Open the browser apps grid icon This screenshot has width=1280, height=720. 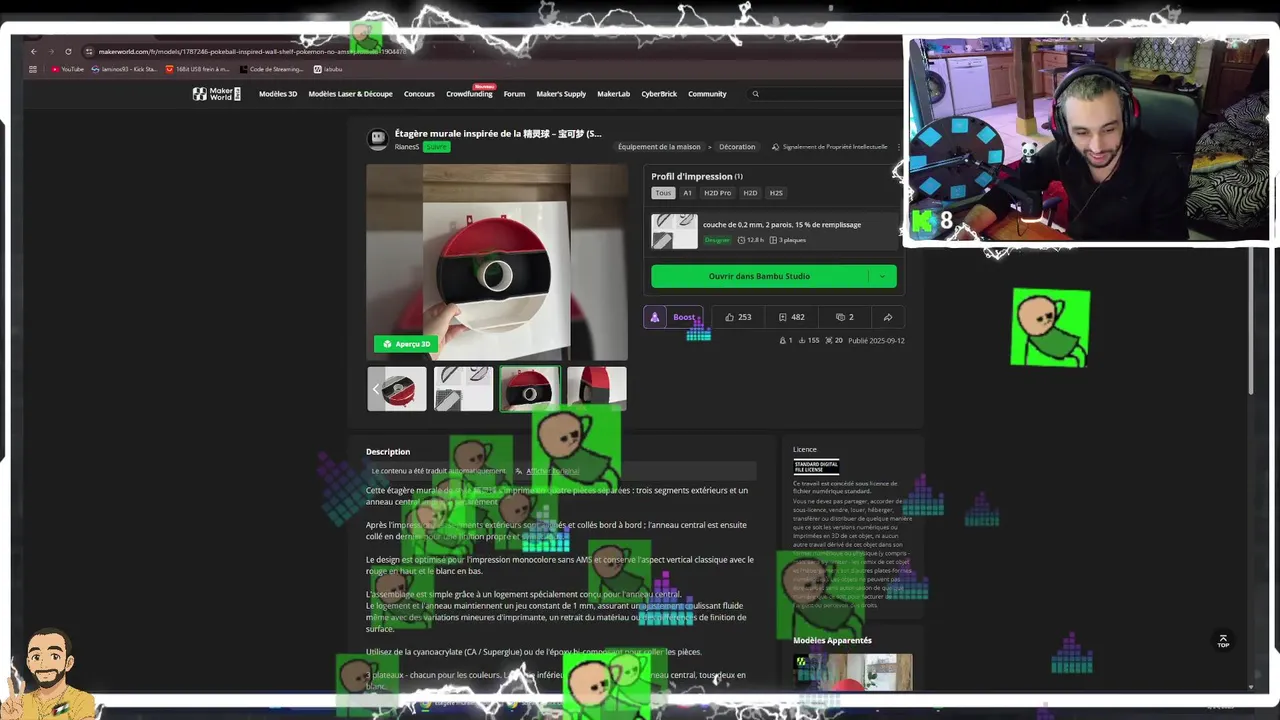click(33, 69)
